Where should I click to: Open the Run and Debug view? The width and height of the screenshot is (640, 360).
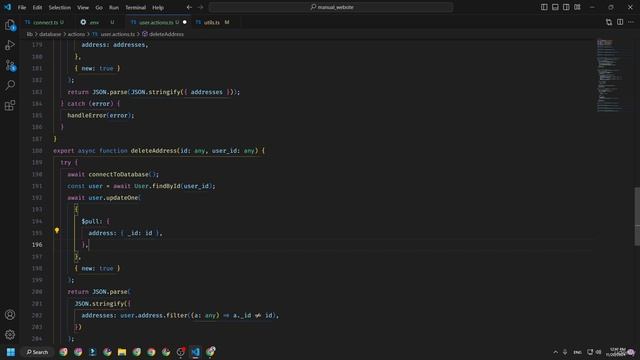(x=10, y=45)
